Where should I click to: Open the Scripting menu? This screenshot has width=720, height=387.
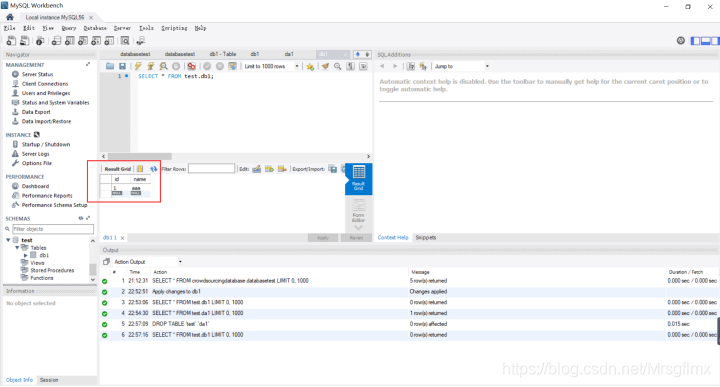pos(174,28)
